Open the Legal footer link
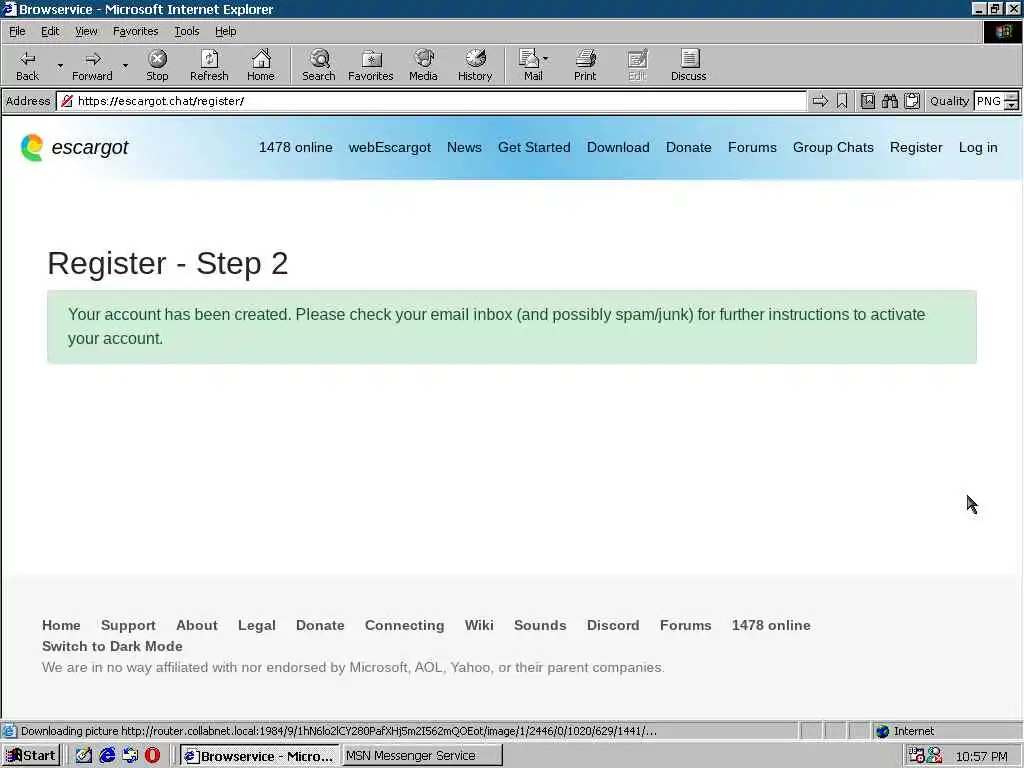This screenshot has height=768, width=1024. coord(257,625)
